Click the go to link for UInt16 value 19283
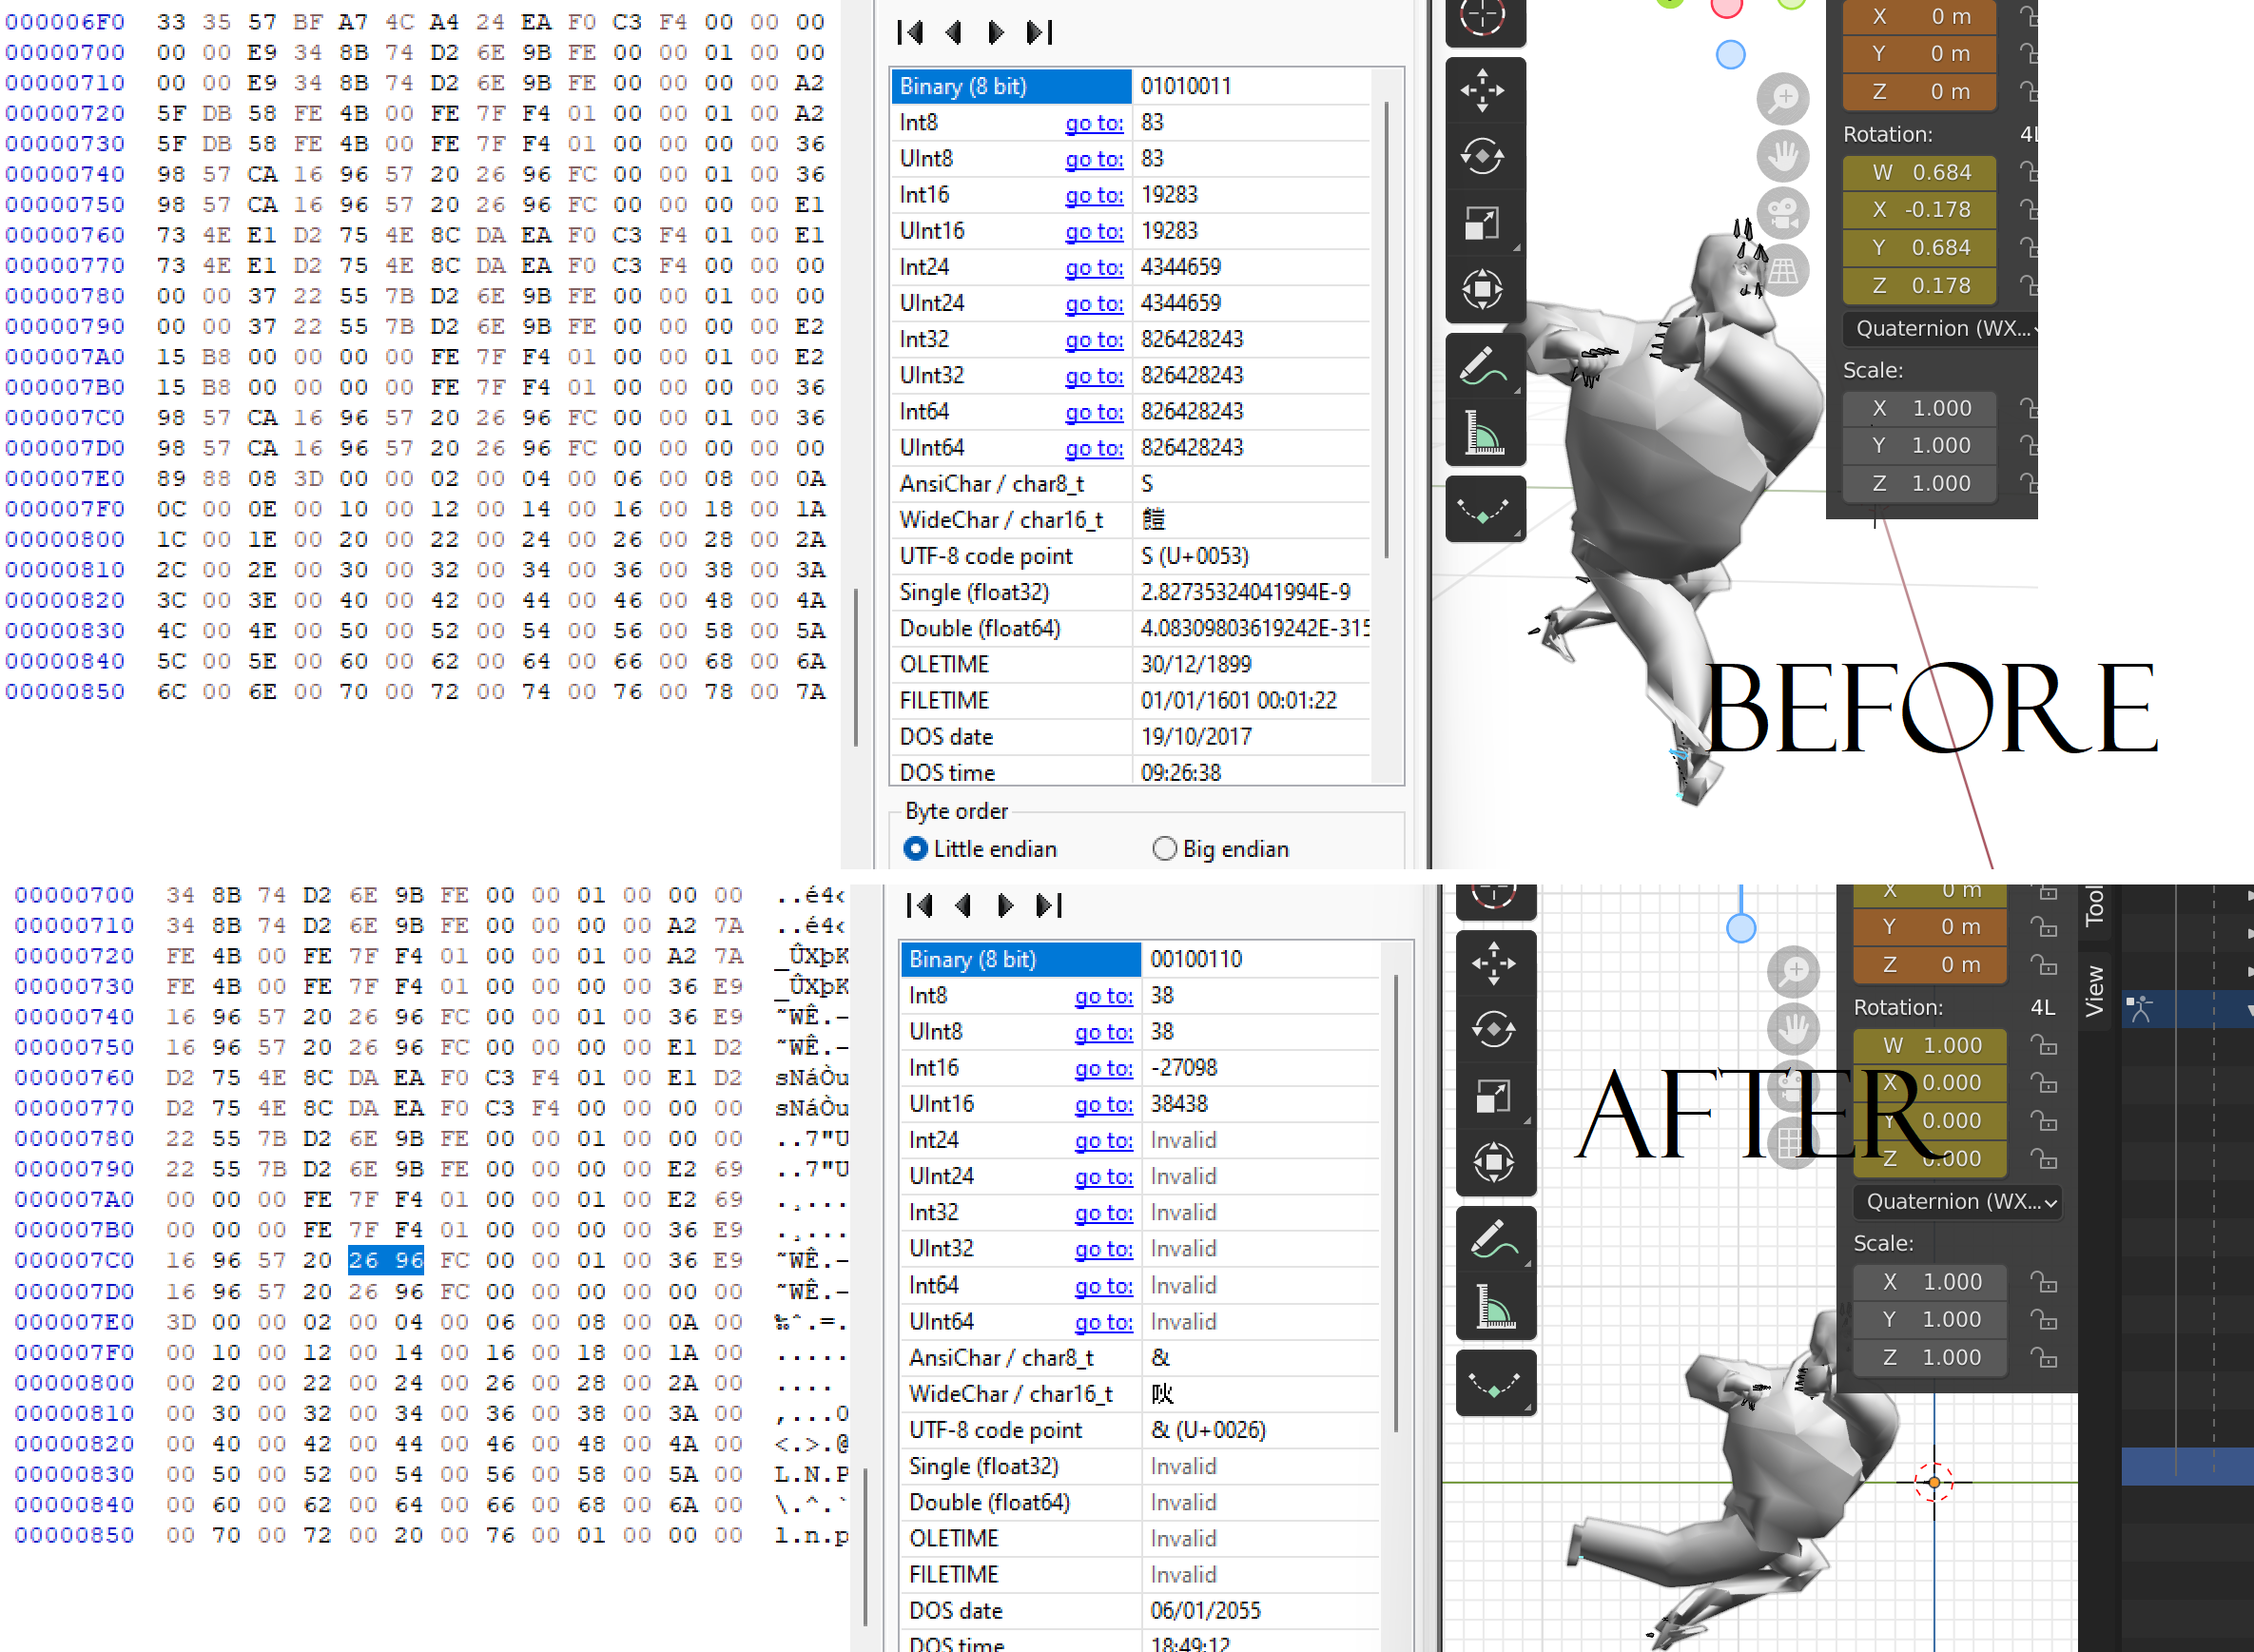The height and width of the screenshot is (1652, 2254). (1094, 231)
